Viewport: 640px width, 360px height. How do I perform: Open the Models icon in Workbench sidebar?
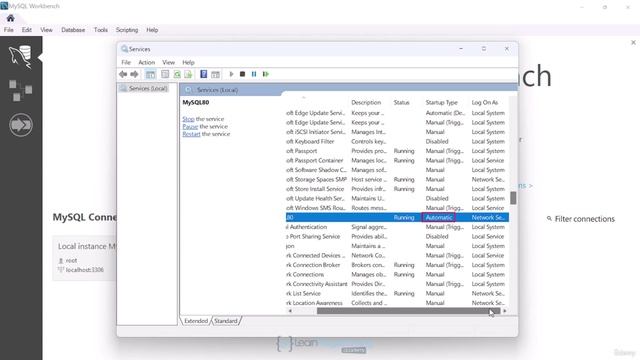point(20,90)
